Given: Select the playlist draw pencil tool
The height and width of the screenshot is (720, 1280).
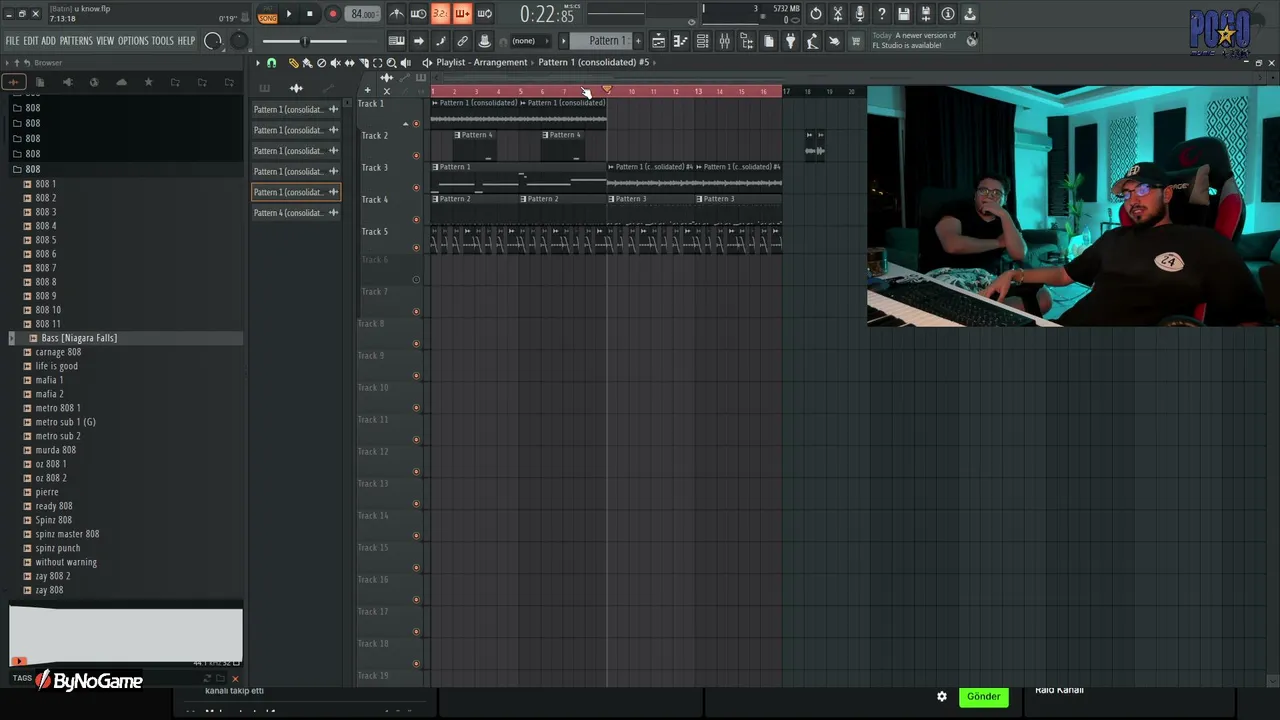Looking at the screenshot, I should (x=294, y=63).
